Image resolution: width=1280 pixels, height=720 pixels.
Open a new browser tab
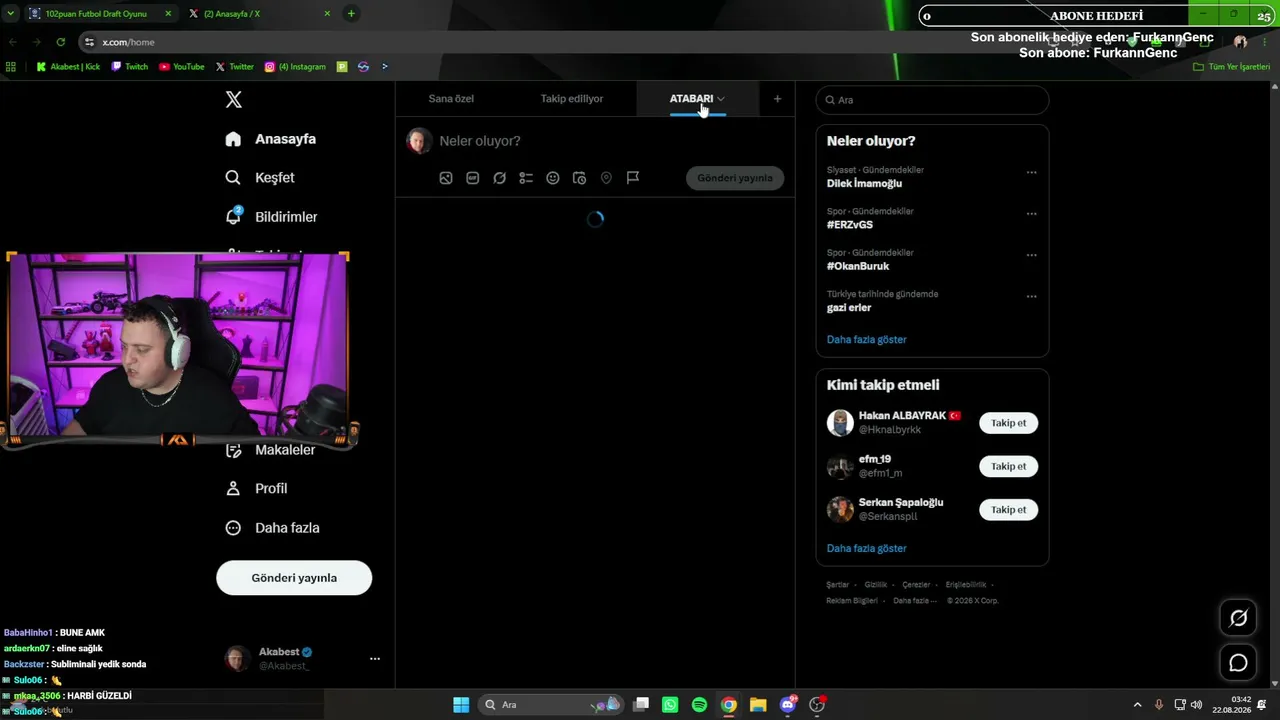click(x=351, y=14)
